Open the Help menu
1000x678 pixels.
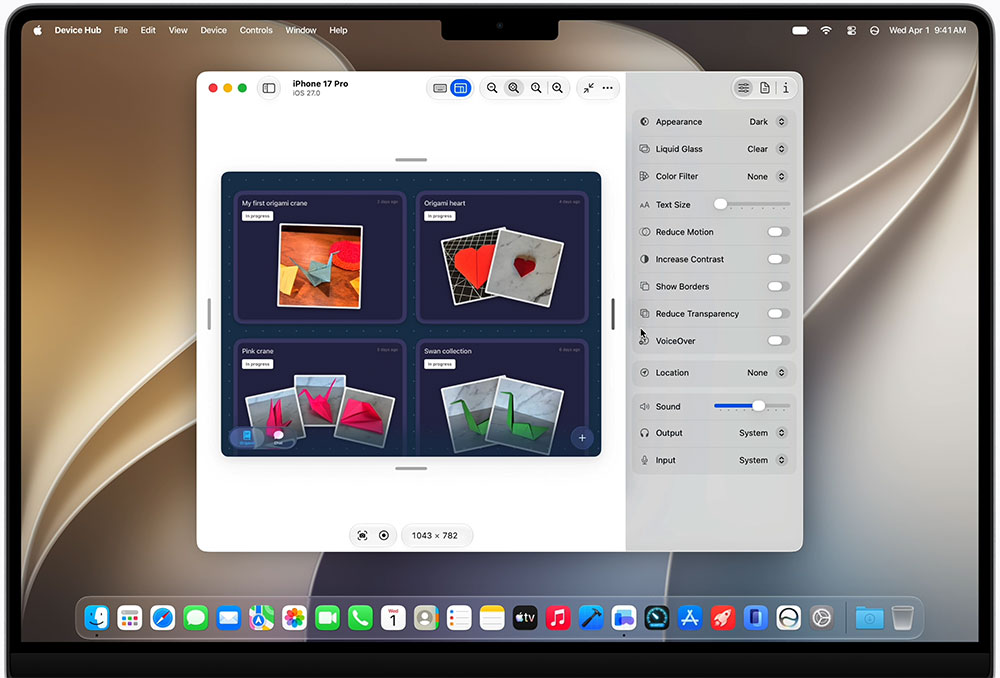(338, 30)
